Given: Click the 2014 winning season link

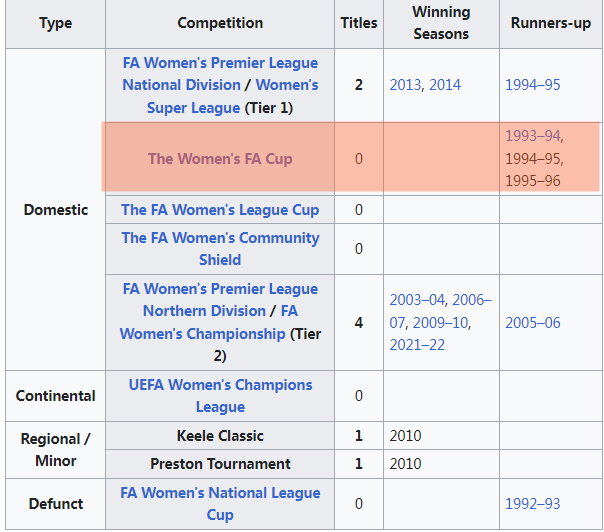Looking at the screenshot, I should 445,85.
